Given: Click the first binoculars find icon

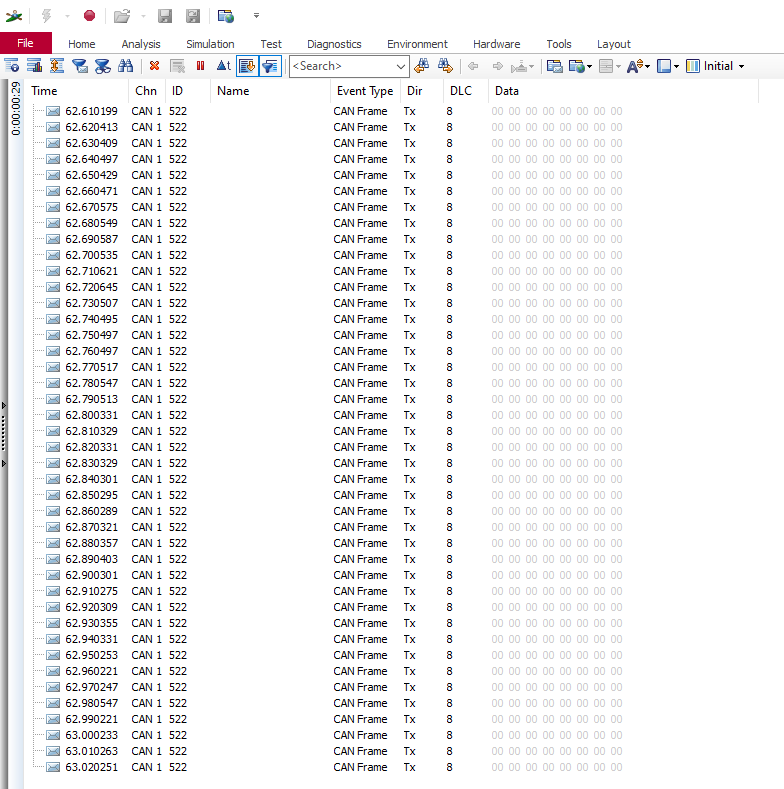Looking at the screenshot, I should 125,66.
